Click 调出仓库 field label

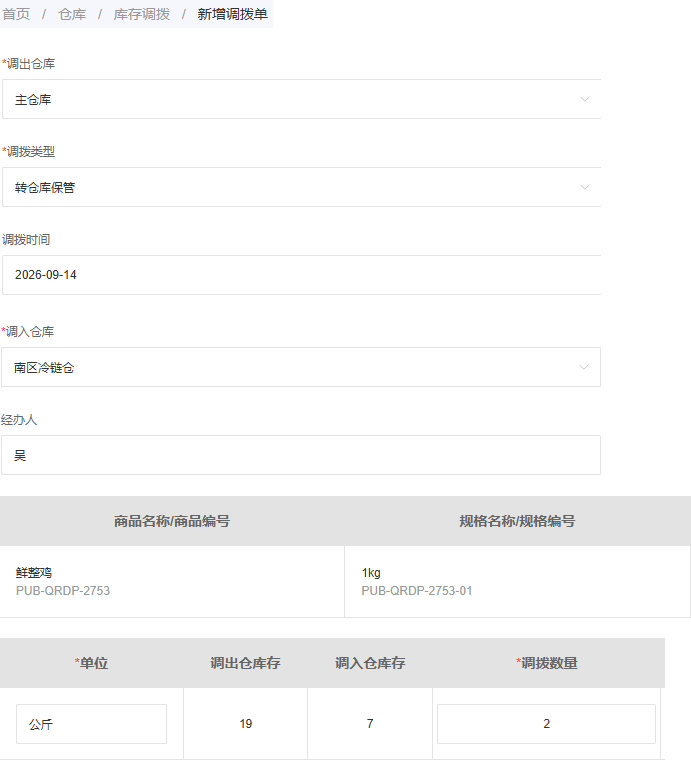[x=29, y=64]
